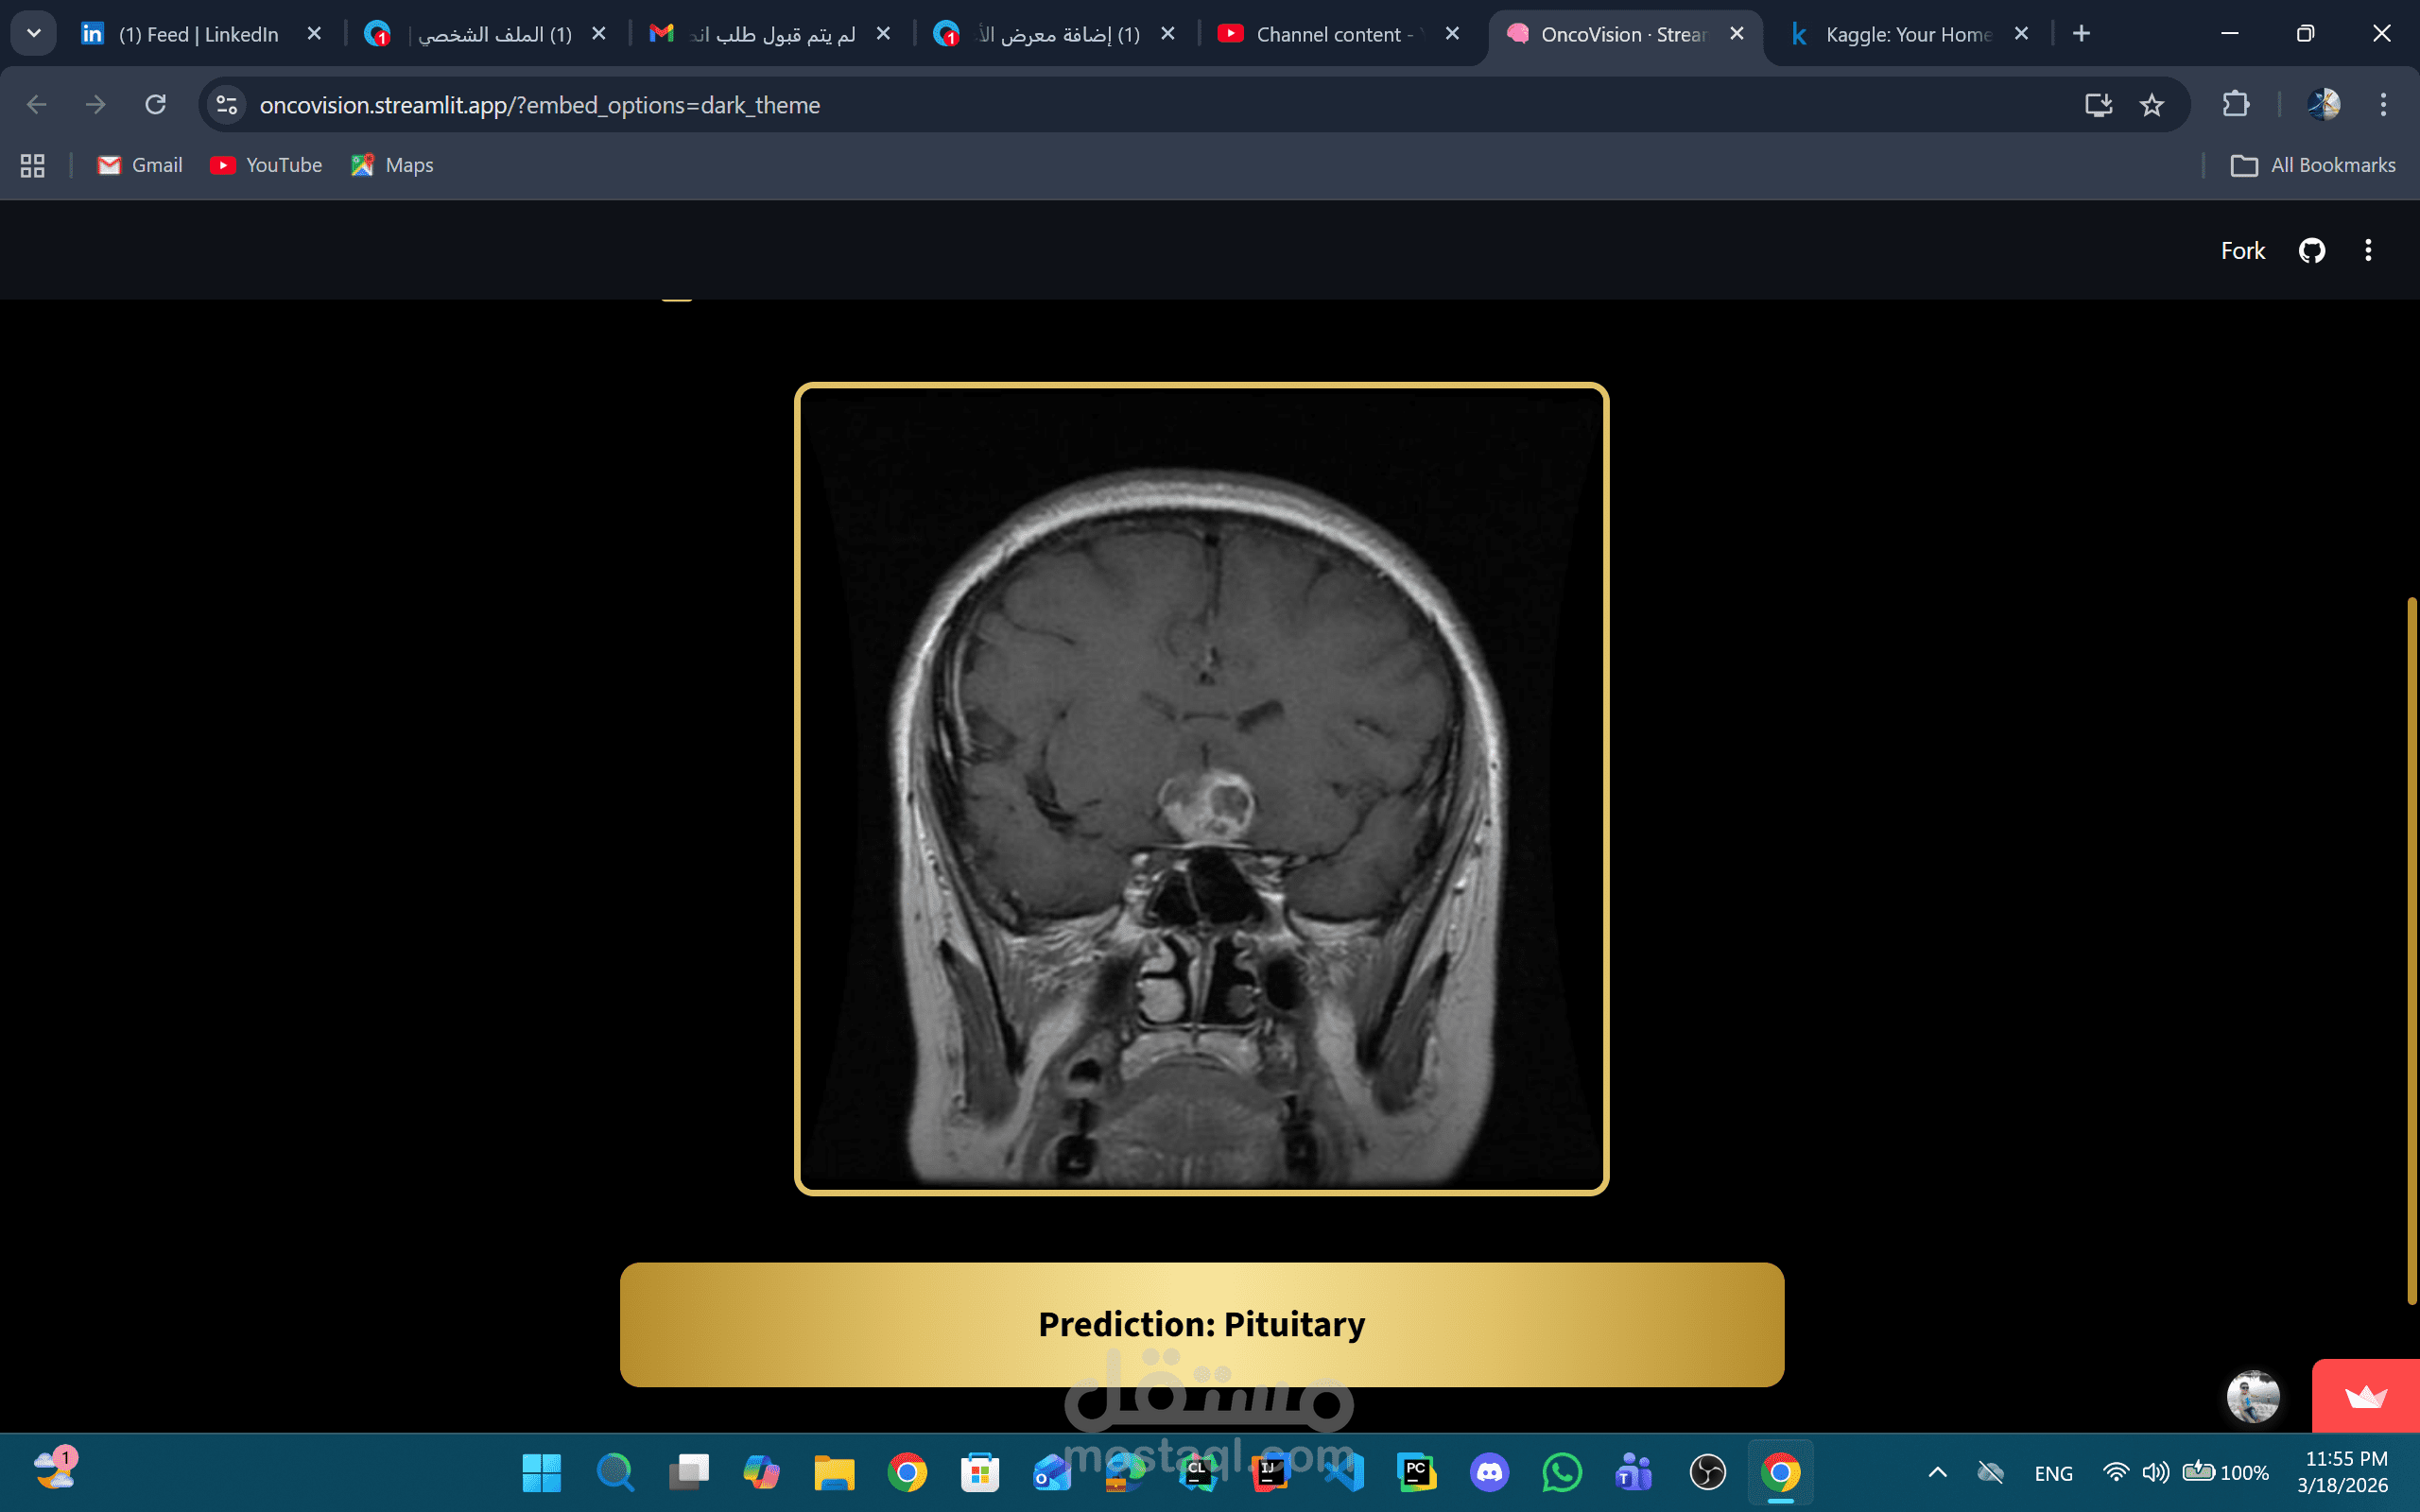Open the new tab plus button
The width and height of the screenshot is (2420, 1512).
tap(2081, 34)
